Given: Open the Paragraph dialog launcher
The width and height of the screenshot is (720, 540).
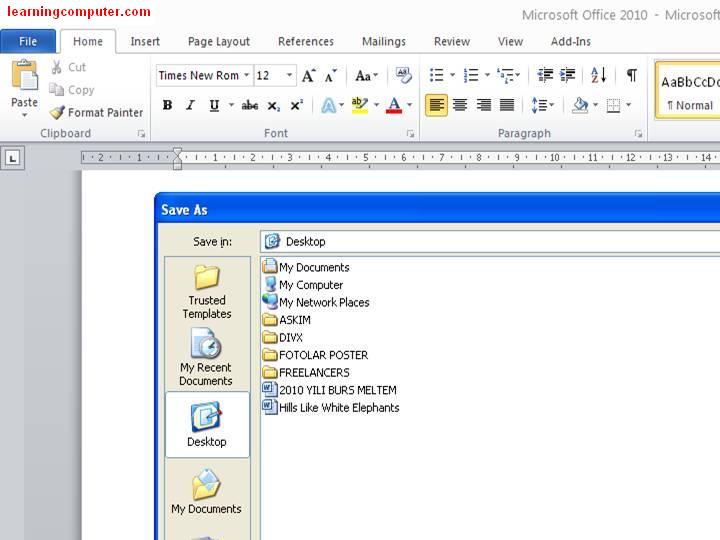Looking at the screenshot, I should coord(638,134).
